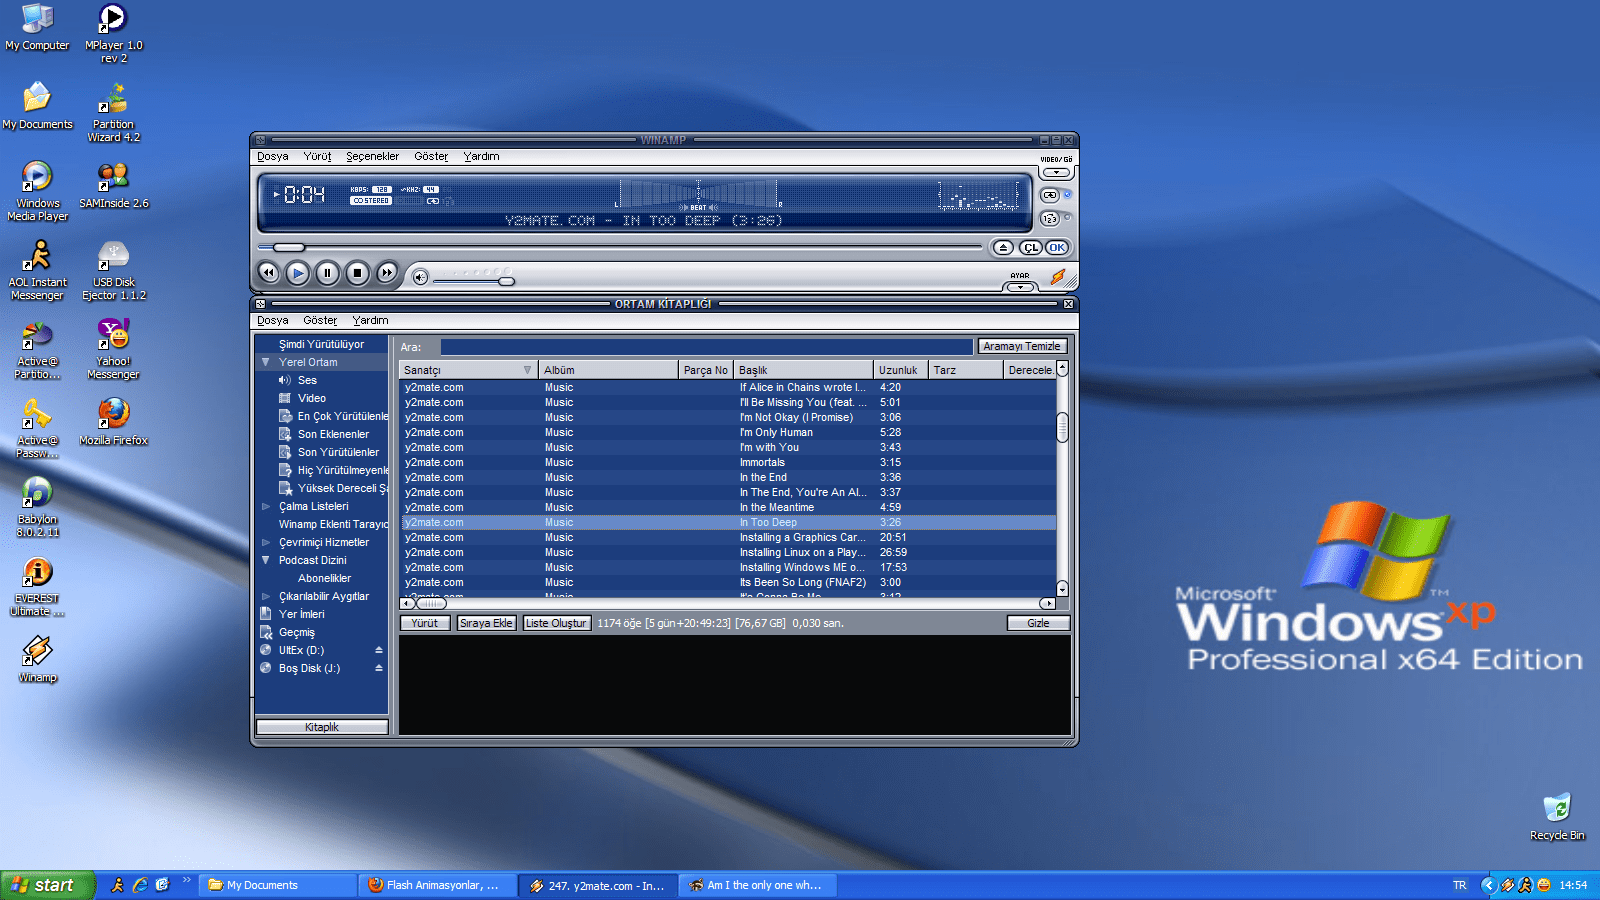Click the Yürüt button below the track list

(424, 623)
